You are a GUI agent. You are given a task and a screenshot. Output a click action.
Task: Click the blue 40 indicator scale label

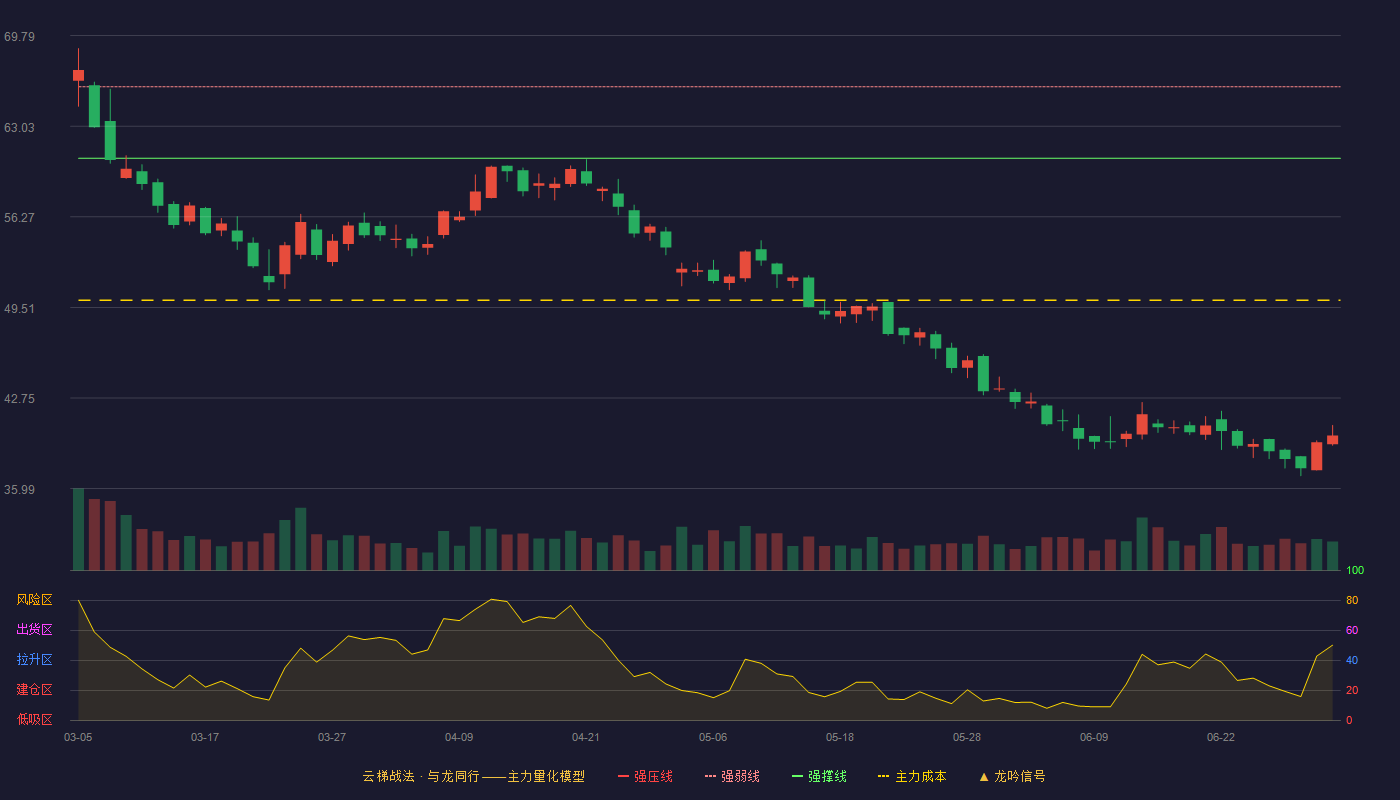(1352, 661)
